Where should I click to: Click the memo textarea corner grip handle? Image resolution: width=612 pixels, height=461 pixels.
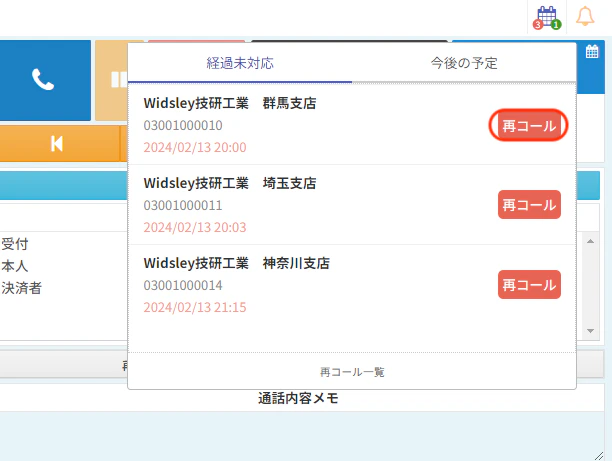point(599,456)
